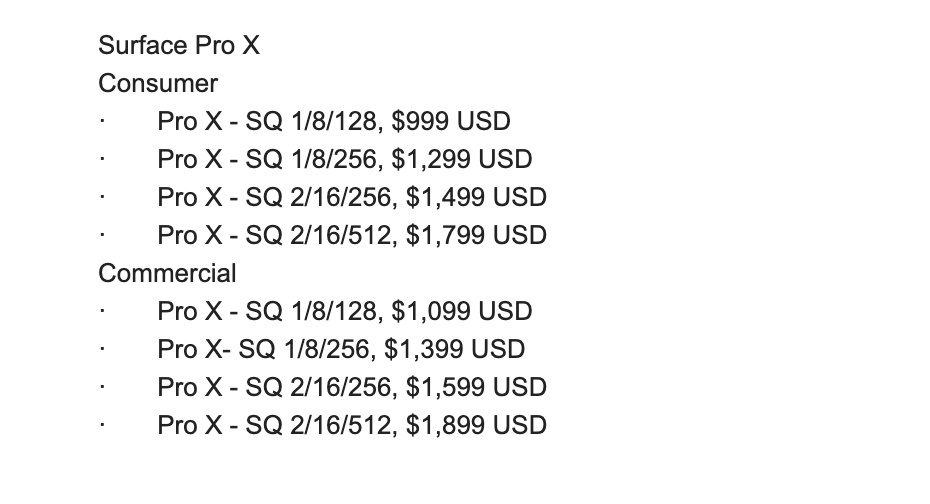Click the $1,099 USD price text
930x504 pixels.
462,311
